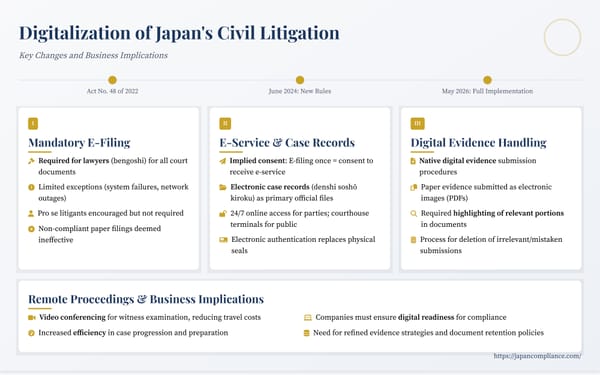Click 'Need for refined evidence strategies' text
This screenshot has height=375, width=600.
[373, 333]
